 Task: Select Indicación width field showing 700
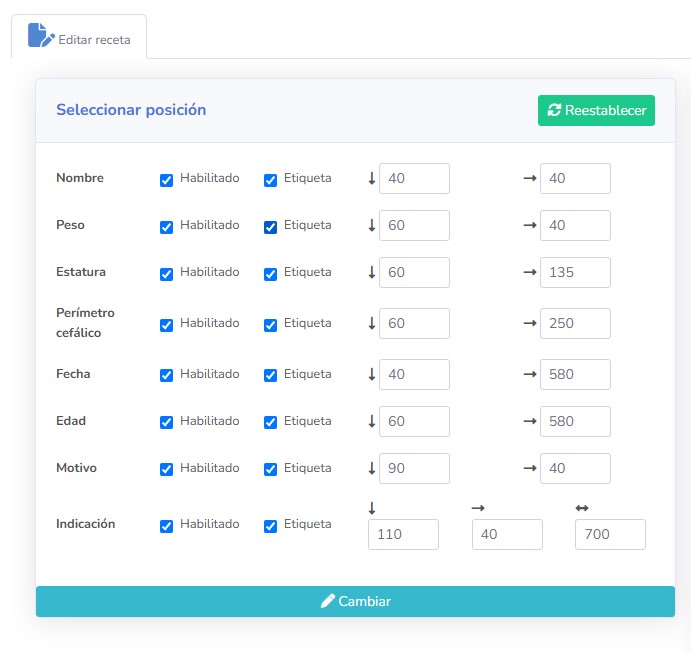(610, 535)
